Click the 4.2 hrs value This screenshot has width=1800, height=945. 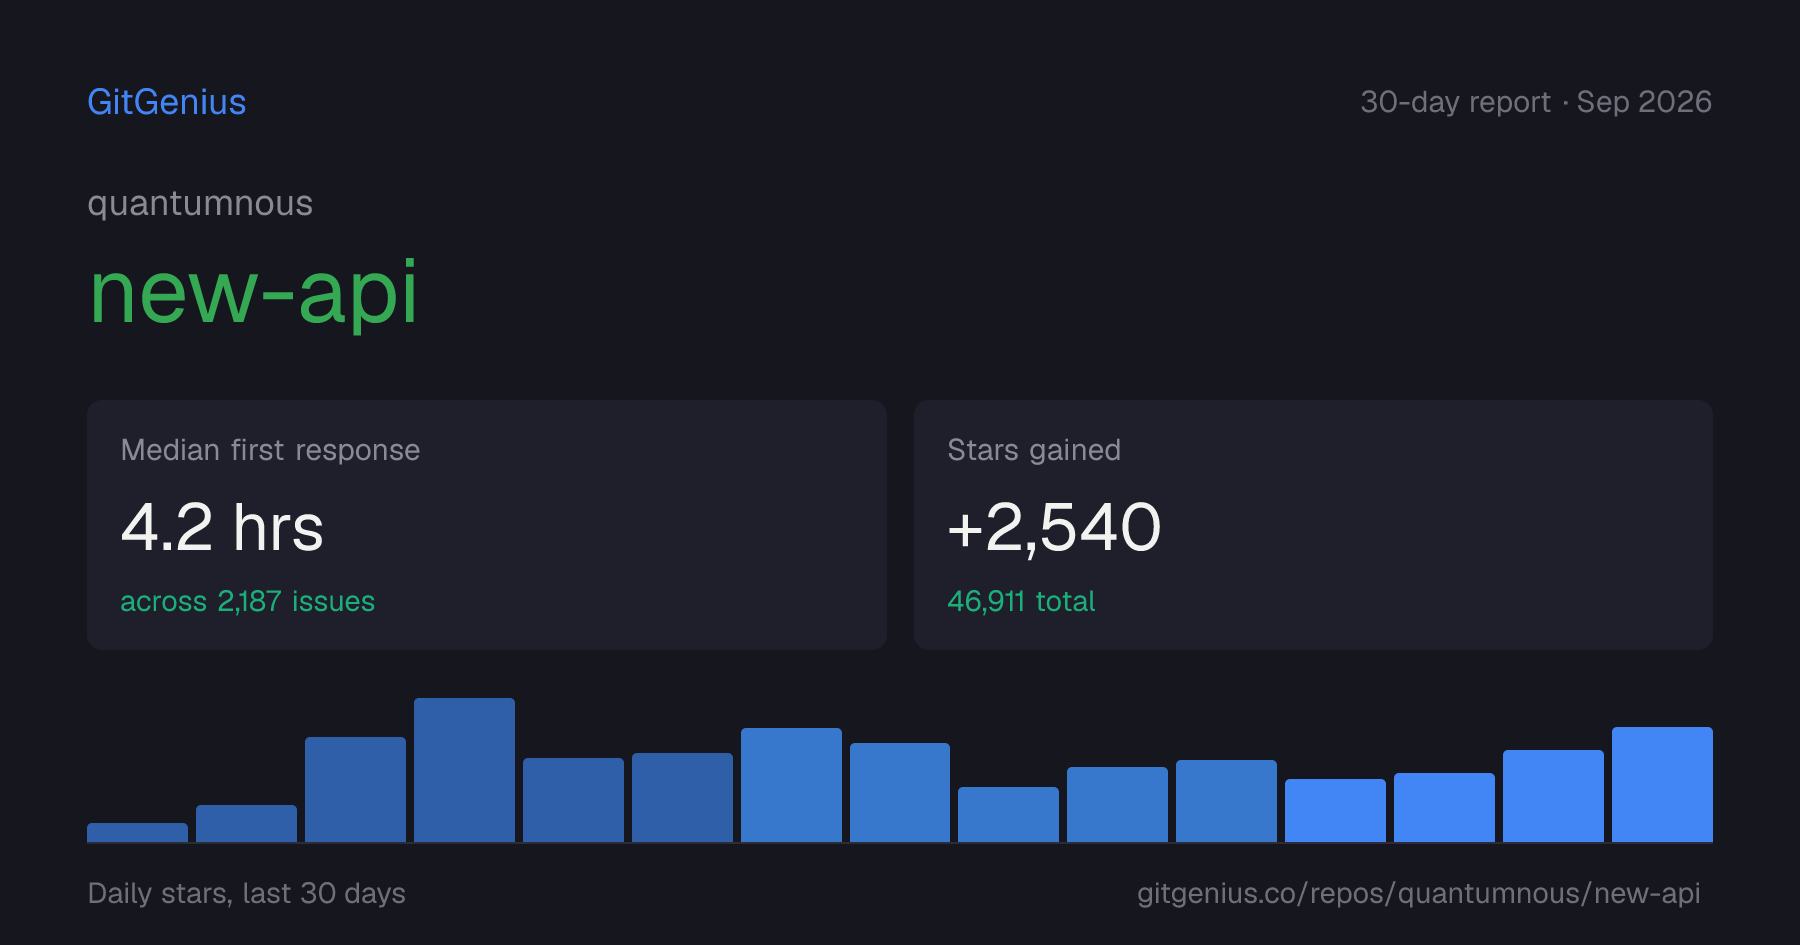pyautogui.click(x=222, y=527)
